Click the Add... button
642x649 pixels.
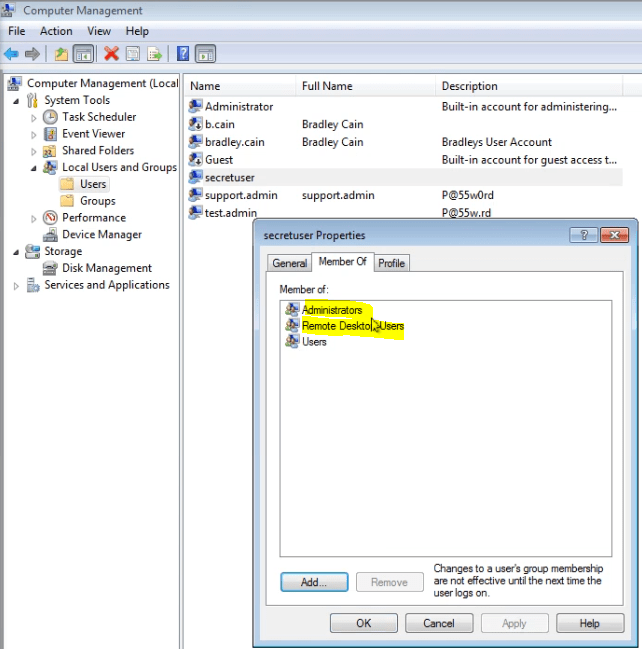314,582
